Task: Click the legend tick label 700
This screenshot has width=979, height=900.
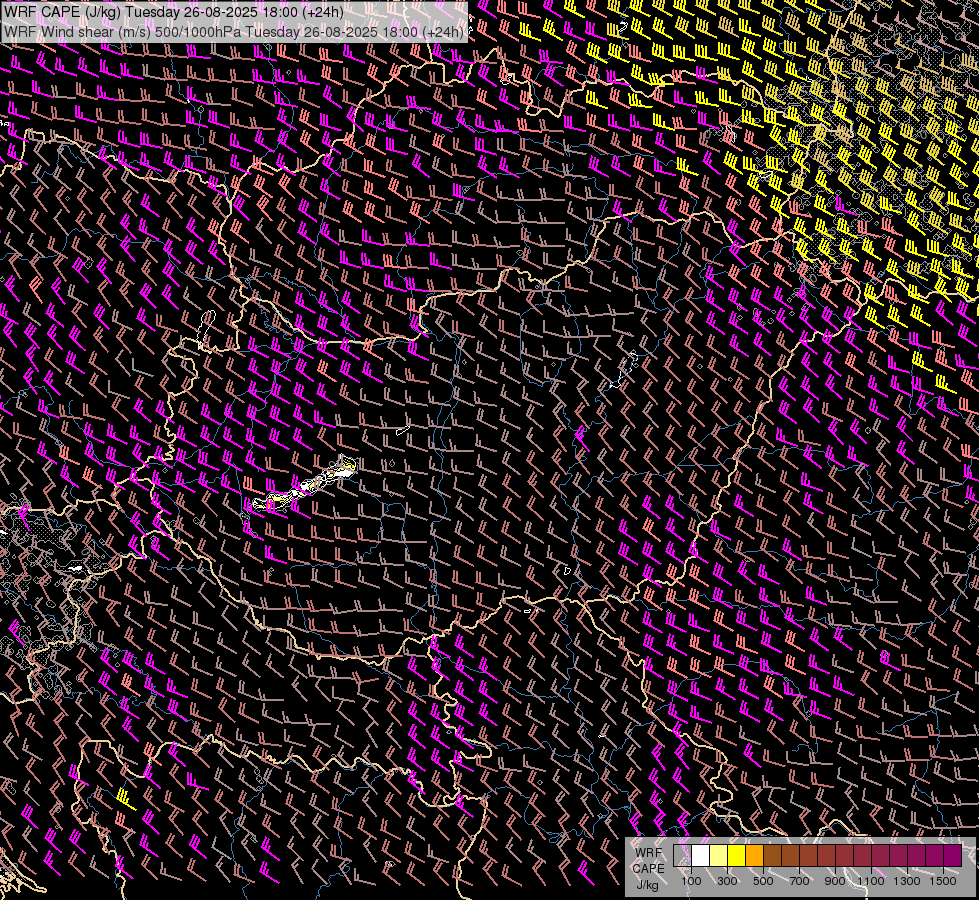Action: 799,881
